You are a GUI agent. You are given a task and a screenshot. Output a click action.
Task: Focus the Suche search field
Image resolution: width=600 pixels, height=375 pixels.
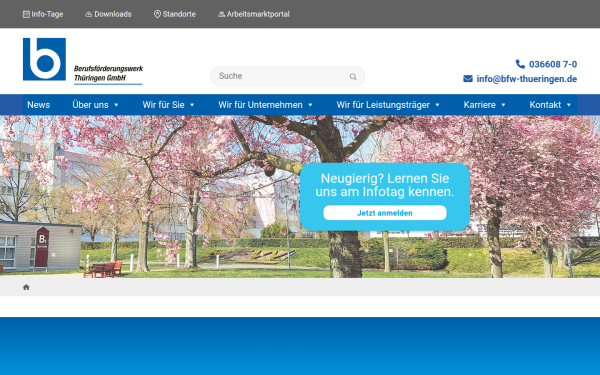(287, 76)
